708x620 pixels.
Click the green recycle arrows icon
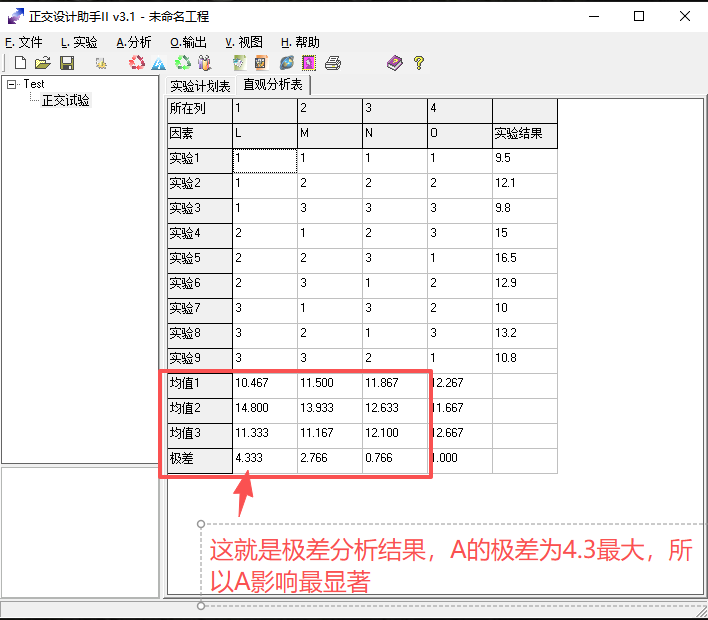(x=183, y=63)
